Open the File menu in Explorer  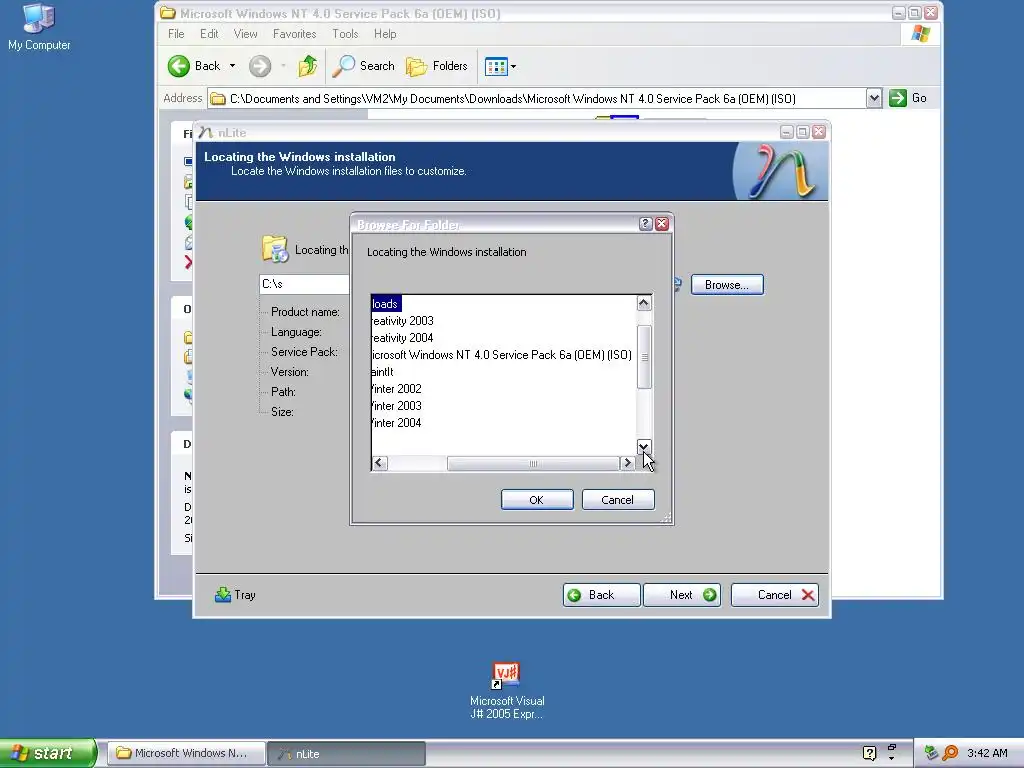point(176,34)
